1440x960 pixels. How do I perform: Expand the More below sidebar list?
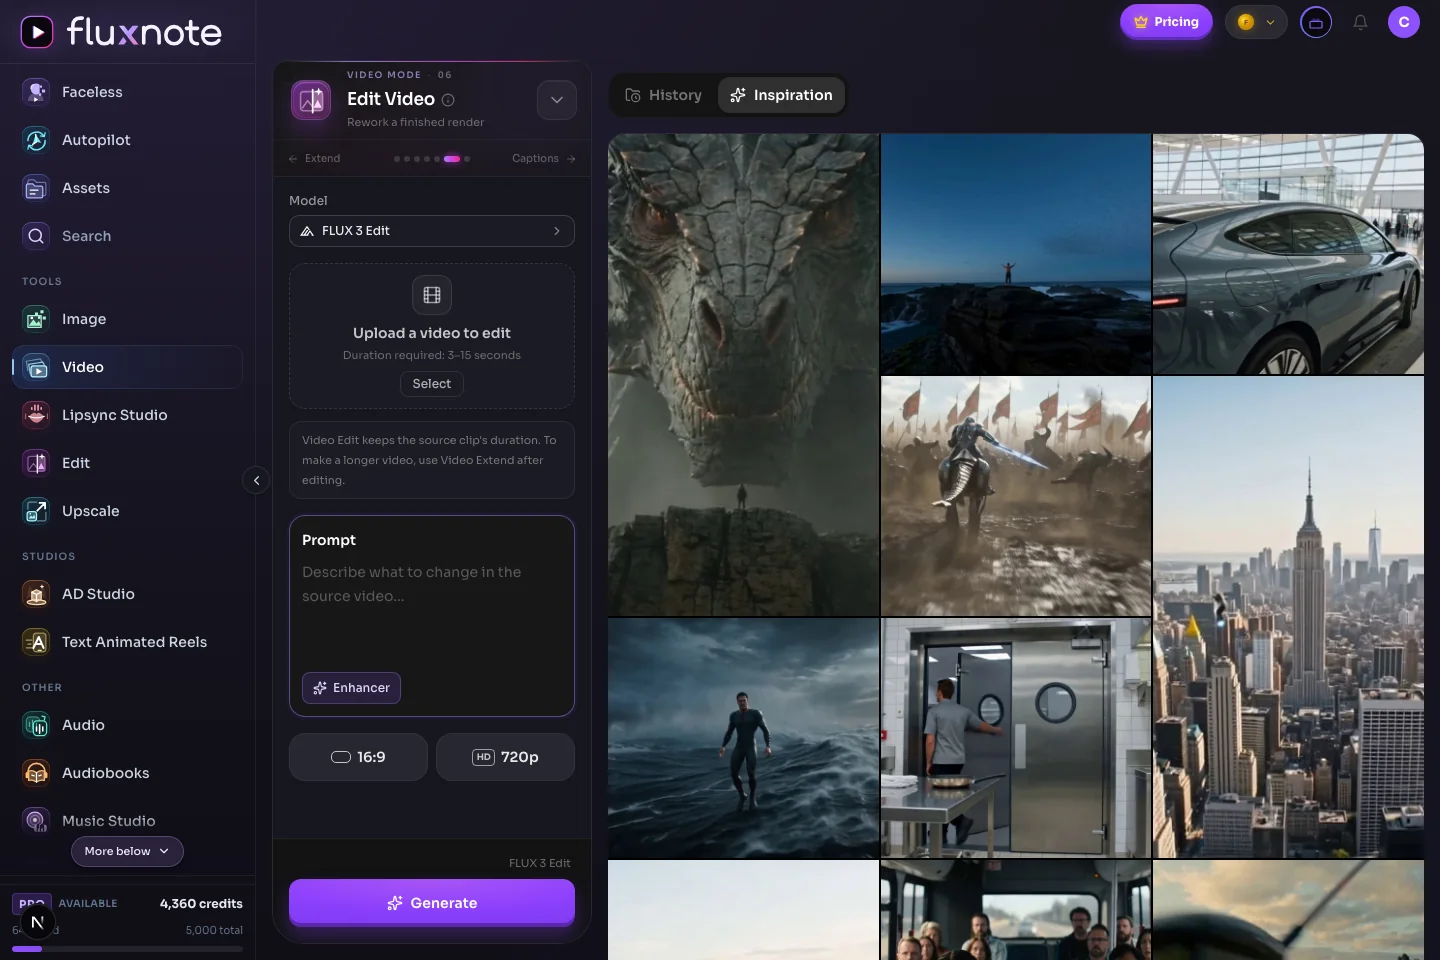point(127,851)
